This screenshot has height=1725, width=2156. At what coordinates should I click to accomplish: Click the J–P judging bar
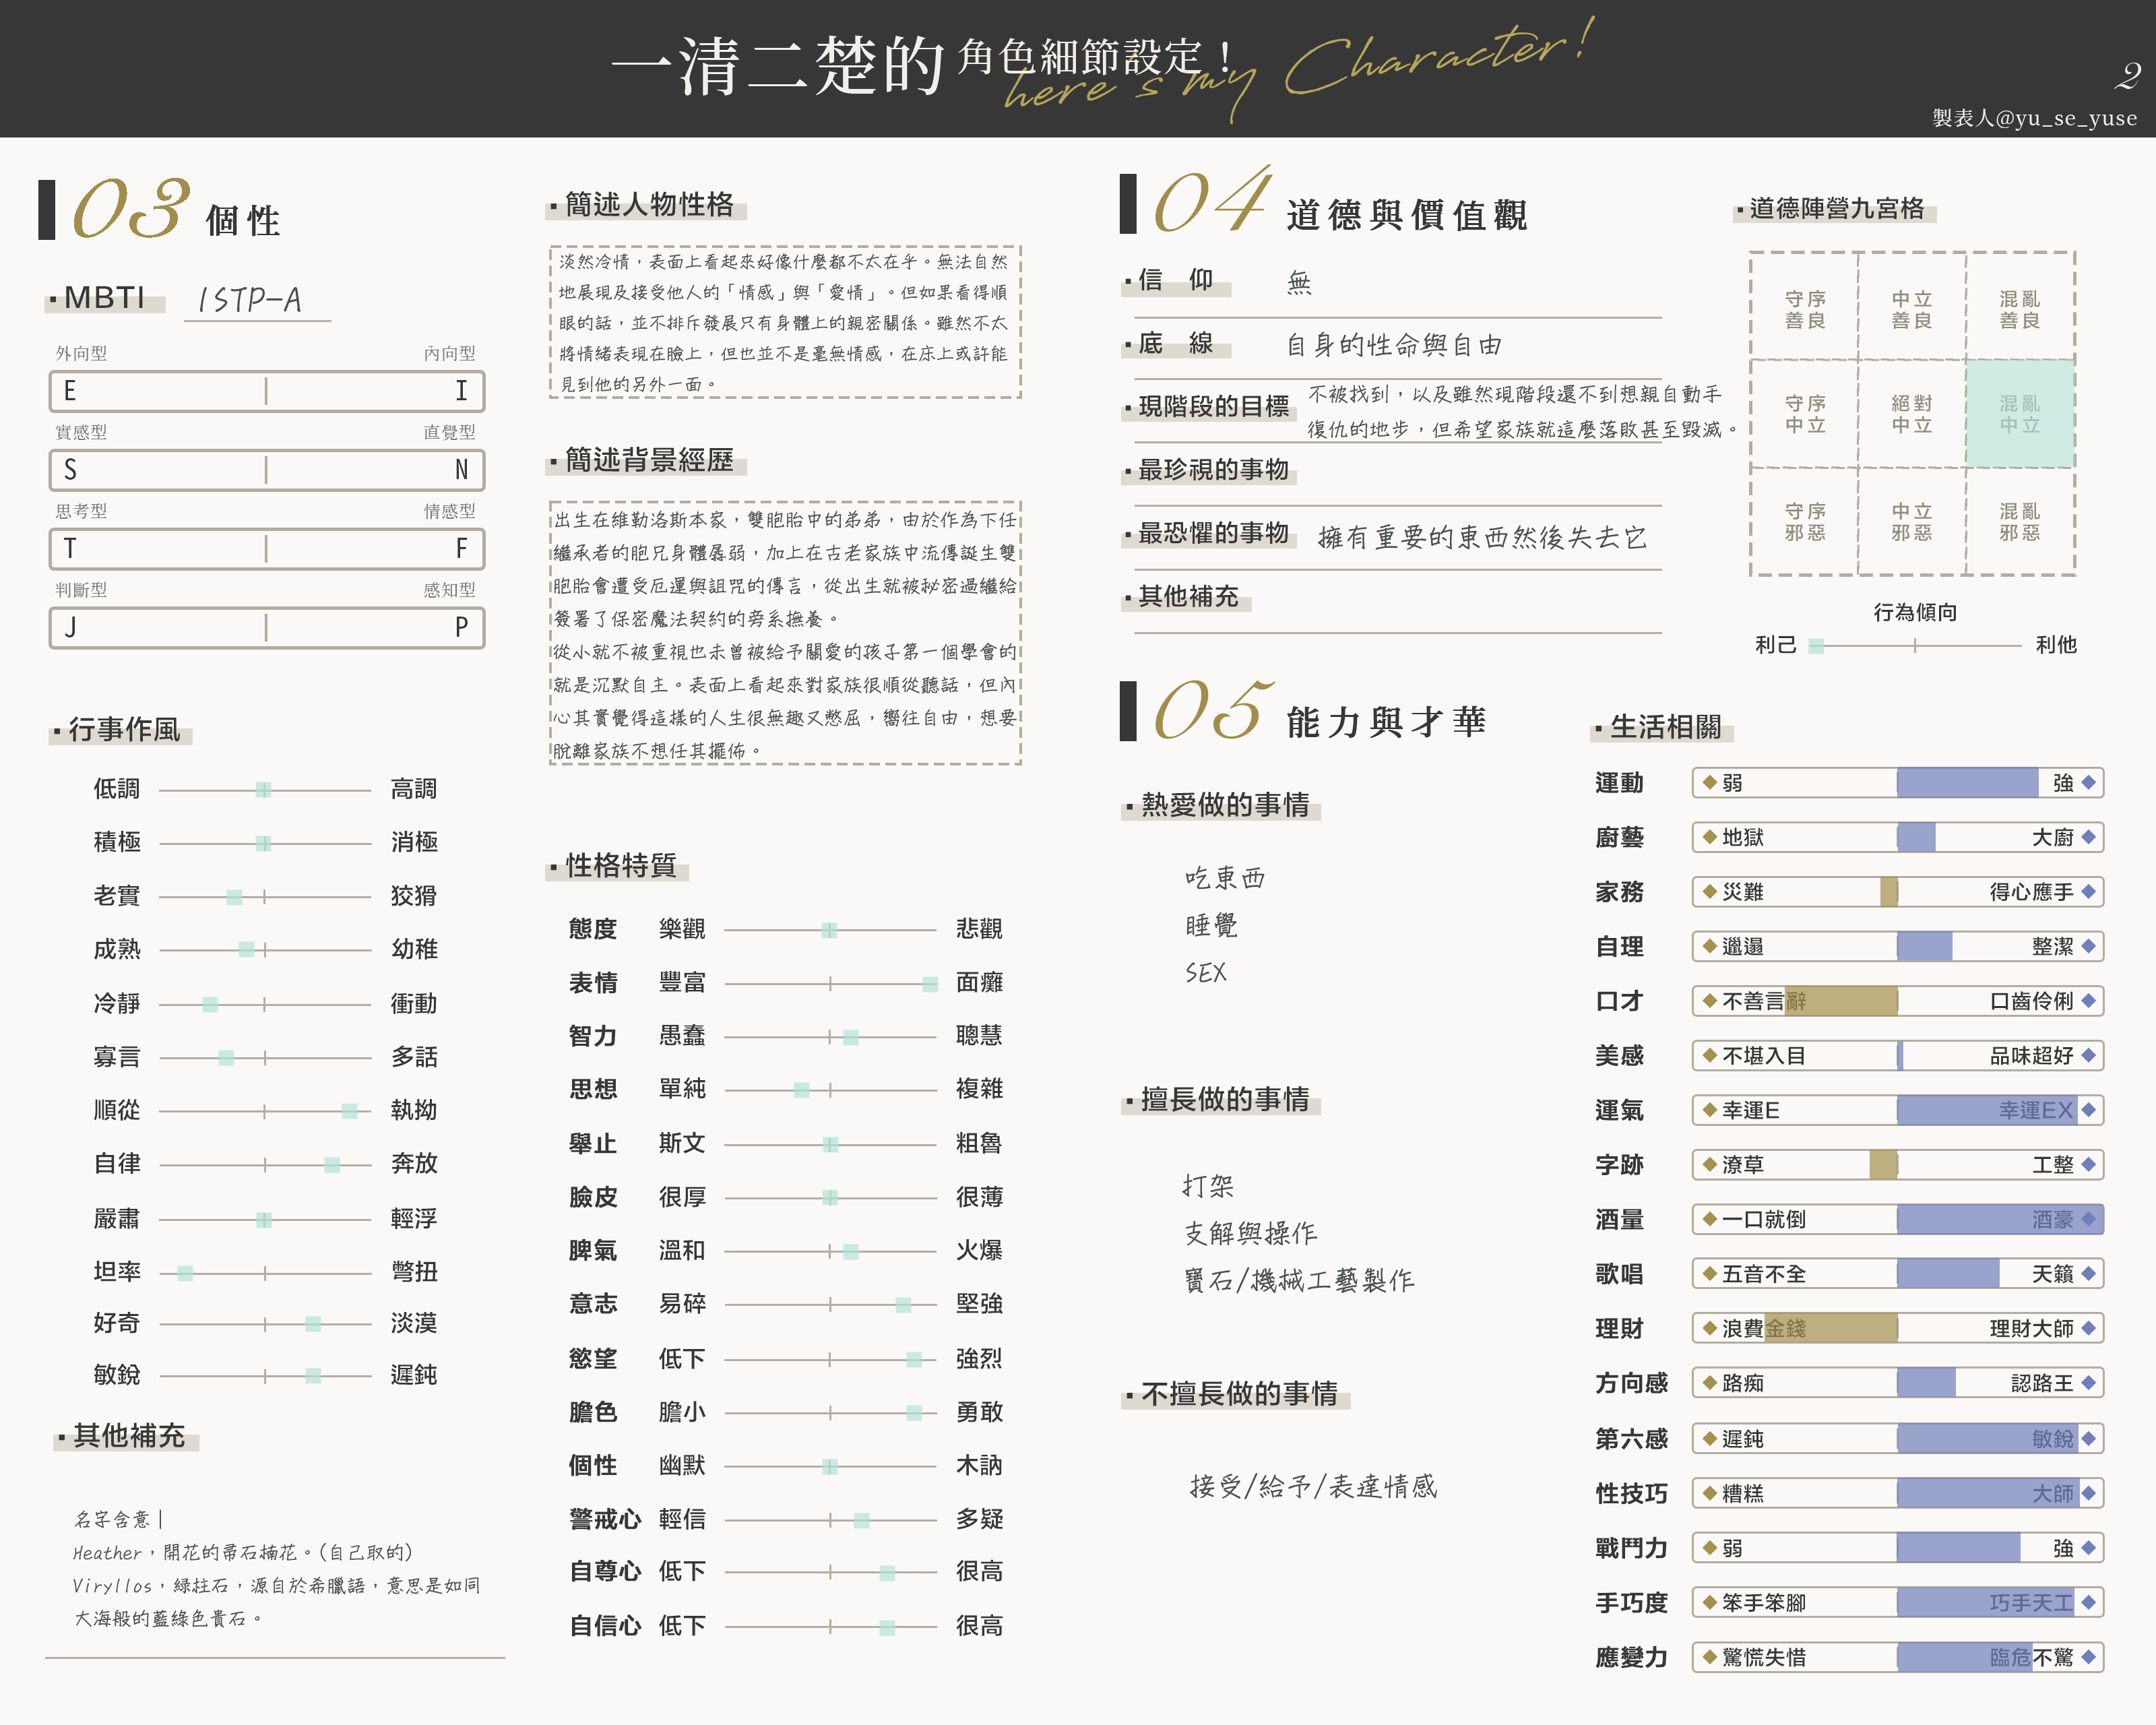267,627
